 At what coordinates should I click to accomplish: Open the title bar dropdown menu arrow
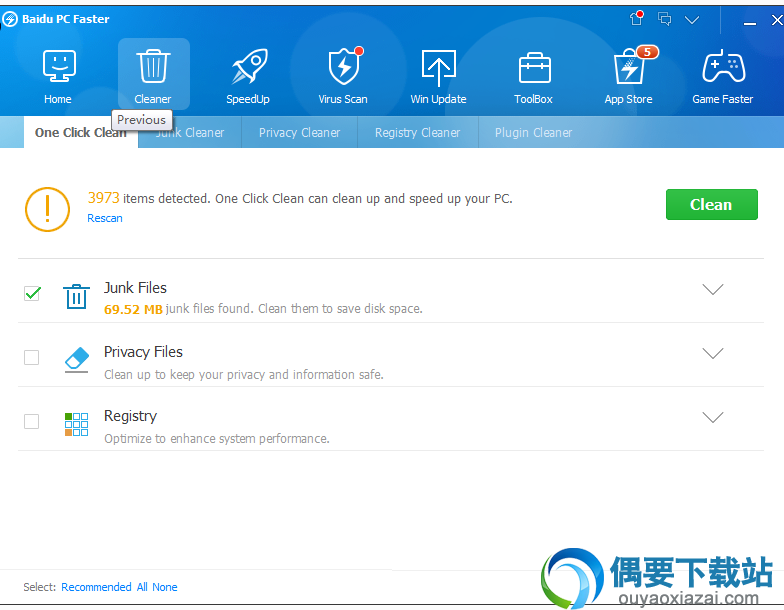click(692, 20)
